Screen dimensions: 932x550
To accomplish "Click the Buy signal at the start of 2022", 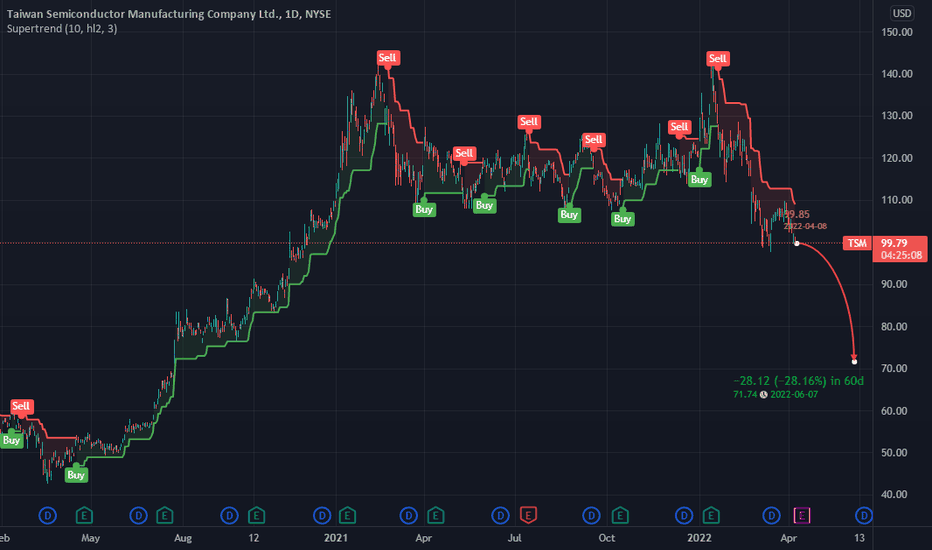I will [x=699, y=179].
